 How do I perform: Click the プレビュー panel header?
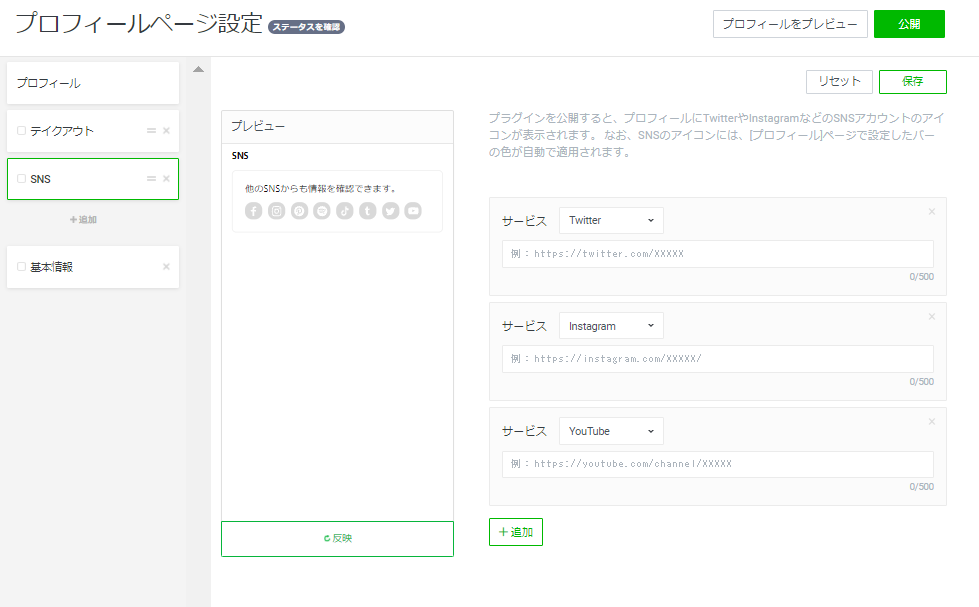click(x=337, y=127)
